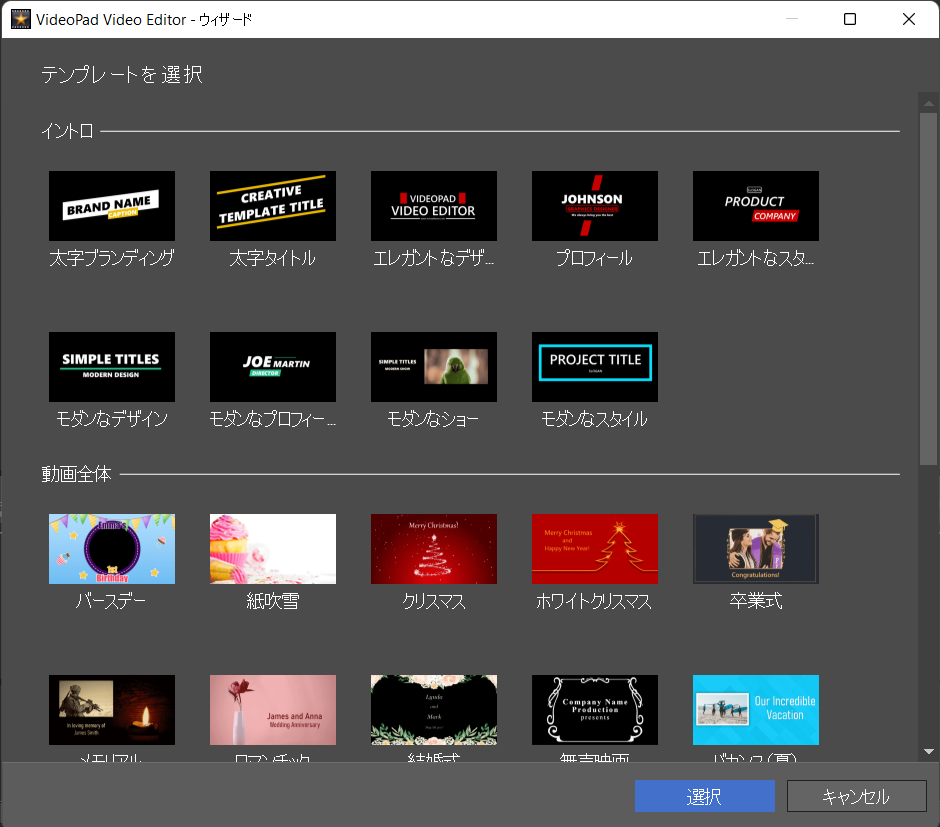Click the scrollbar down arrow
The width and height of the screenshot is (940, 827).
[928, 751]
